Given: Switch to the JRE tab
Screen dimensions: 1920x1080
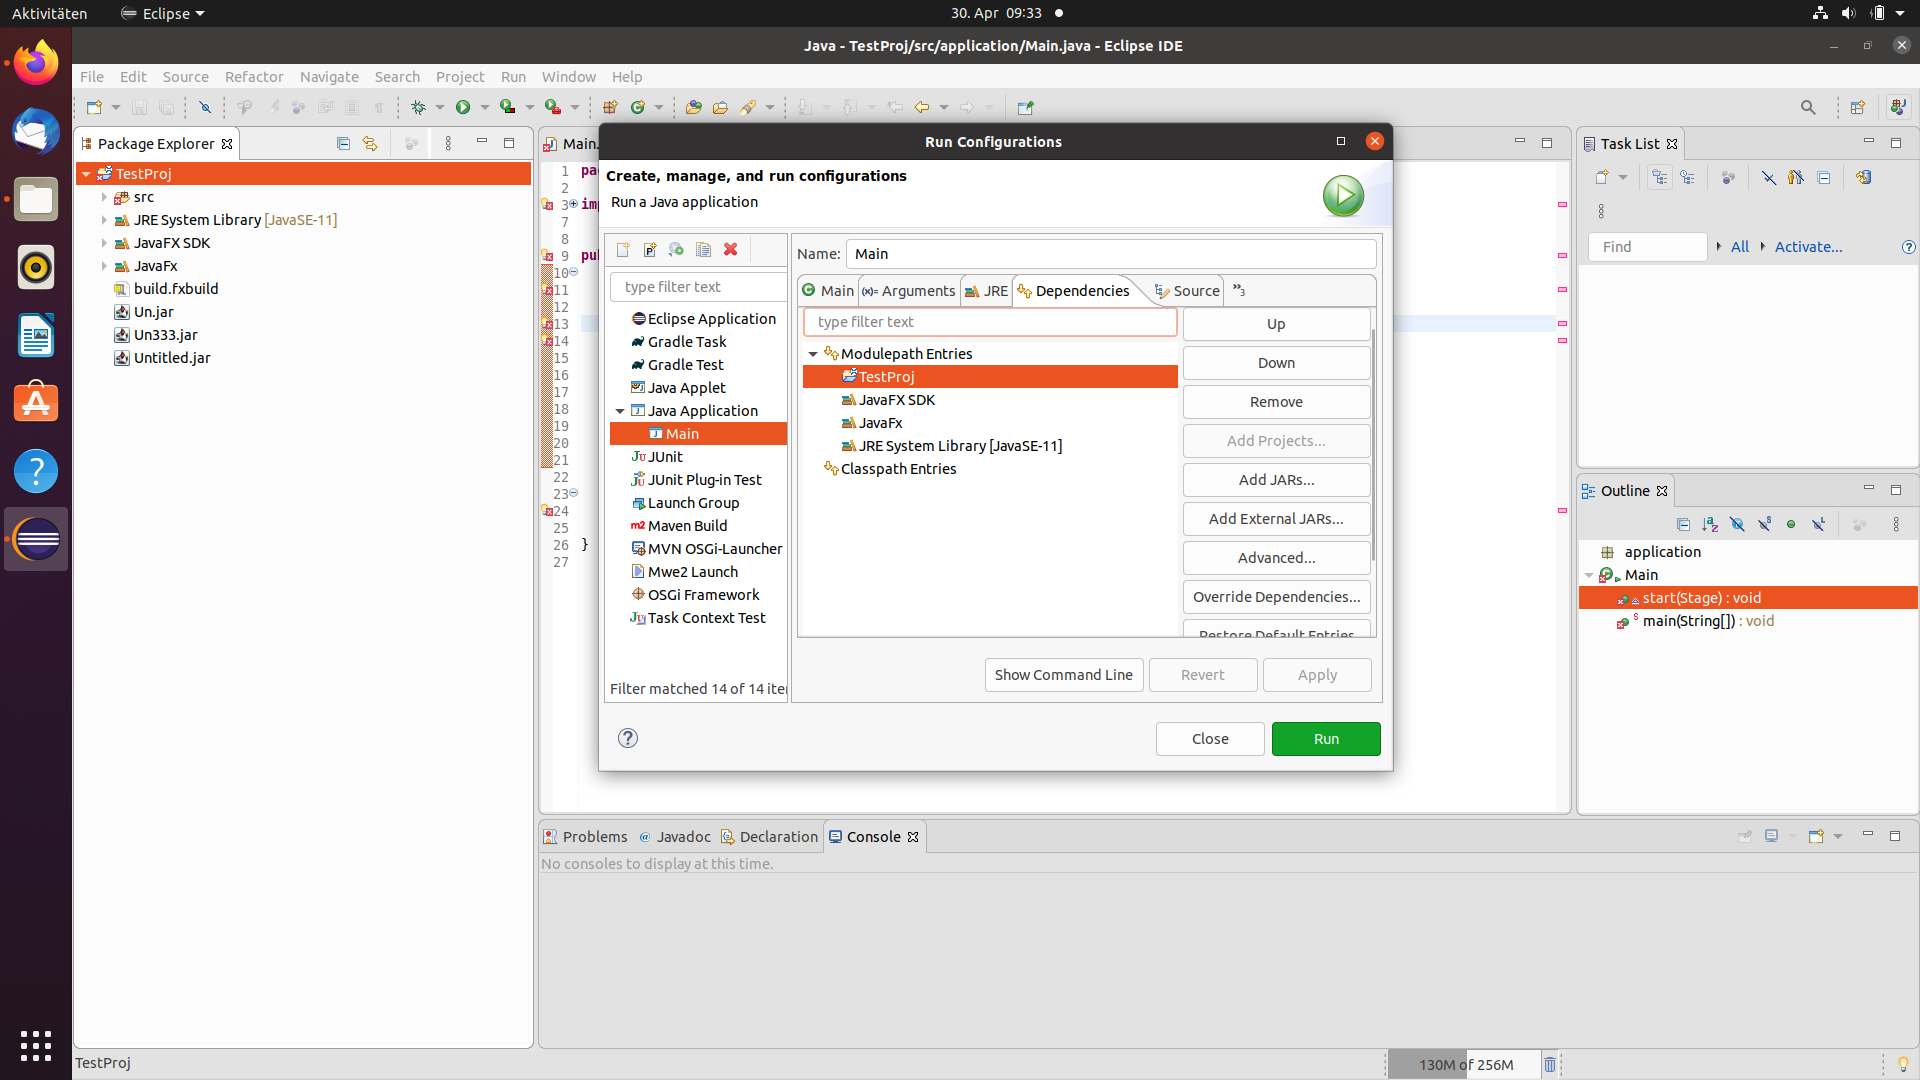Looking at the screenshot, I should pyautogui.click(x=986, y=291).
